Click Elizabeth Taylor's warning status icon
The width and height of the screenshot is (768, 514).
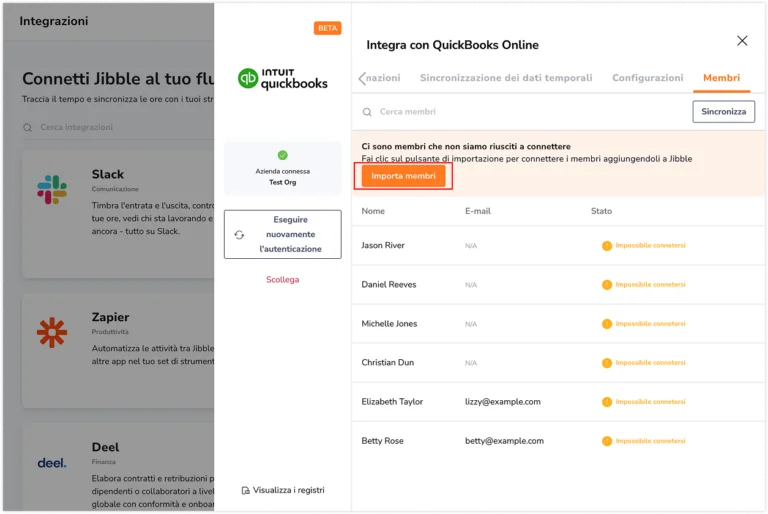(x=606, y=402)
